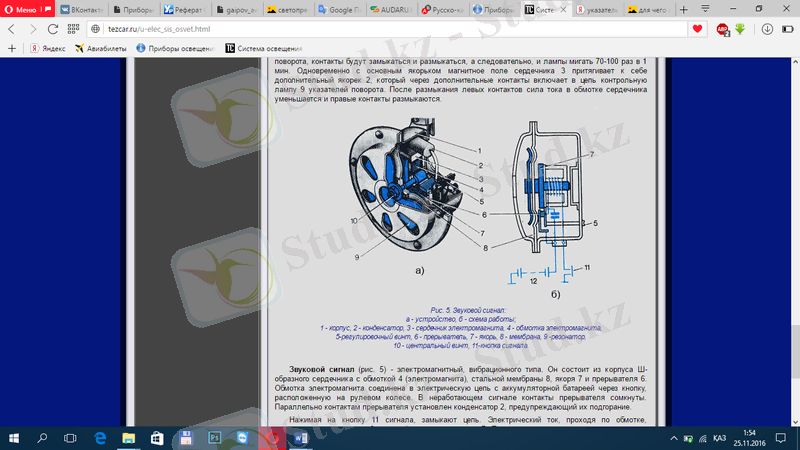This screenshot has height=450, width=800.
Task: Click the bold Звуковой сигнал heading text
Action: pyautogui.click(x=321, y=369)
